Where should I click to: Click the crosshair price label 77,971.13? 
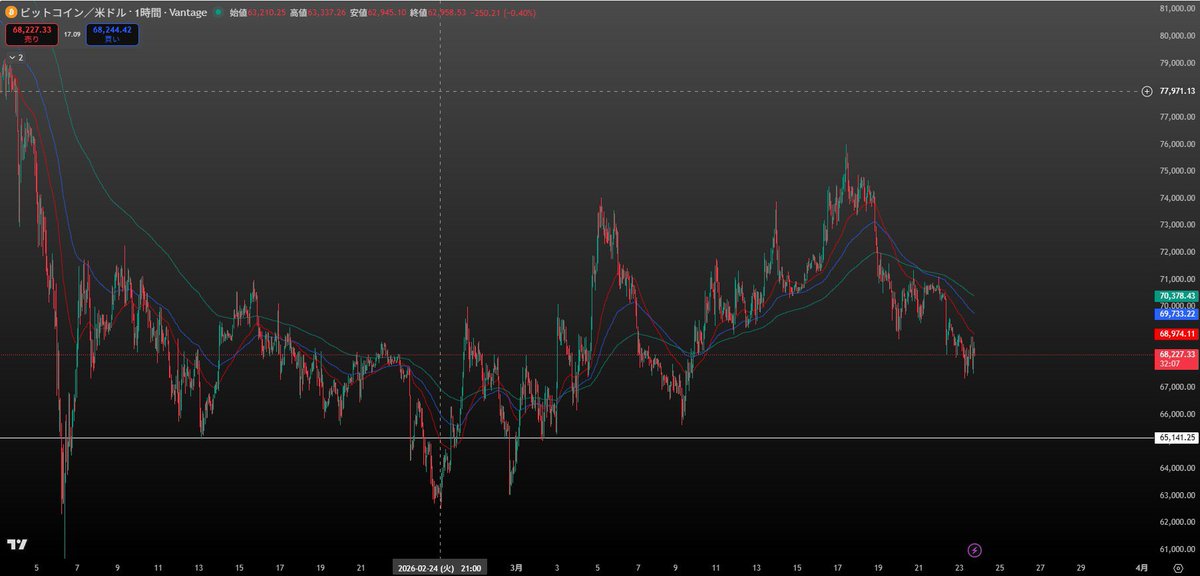[1177, 91]
